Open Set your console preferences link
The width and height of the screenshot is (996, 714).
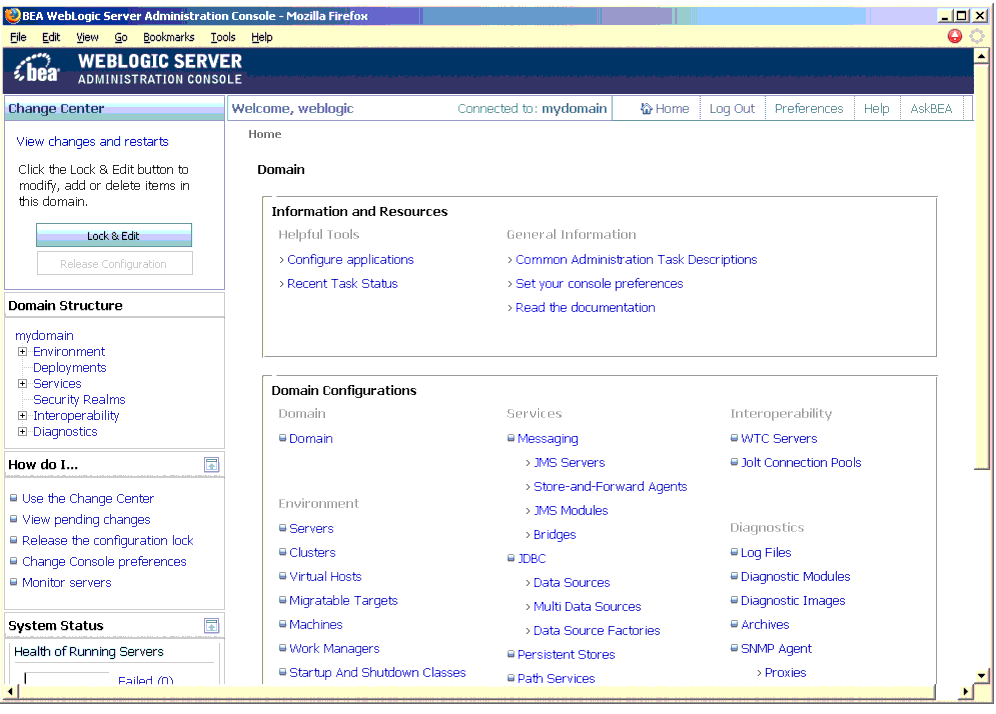pyautogui.click(x=599, y=283)
